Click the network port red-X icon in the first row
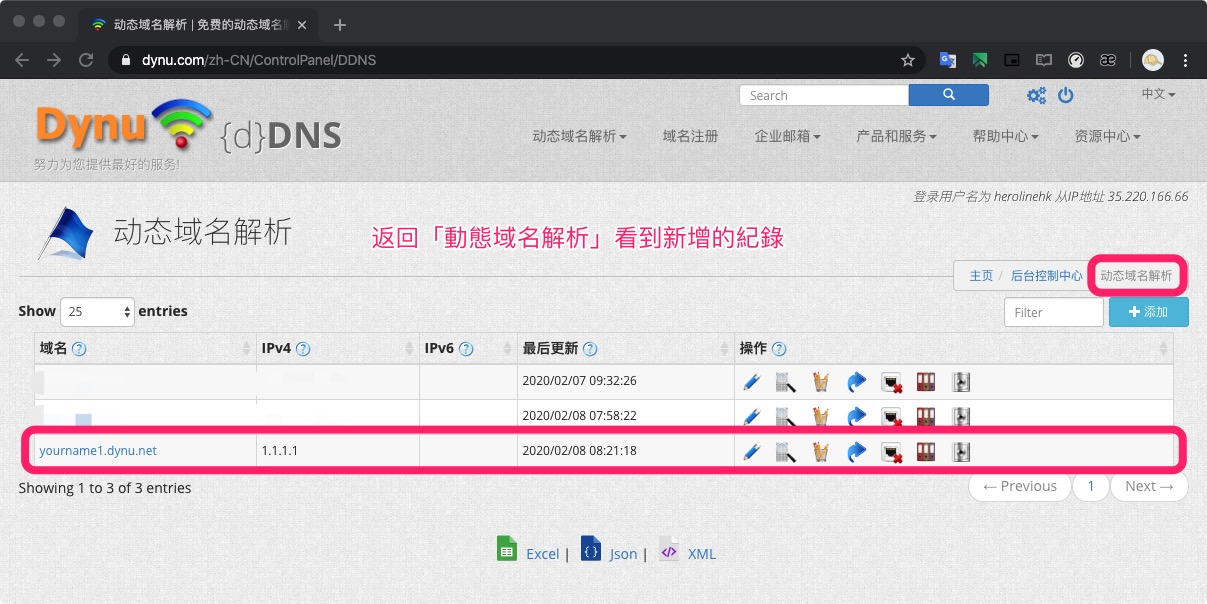The width and height of the screenshot is (1207, 604). pos(891,382)
